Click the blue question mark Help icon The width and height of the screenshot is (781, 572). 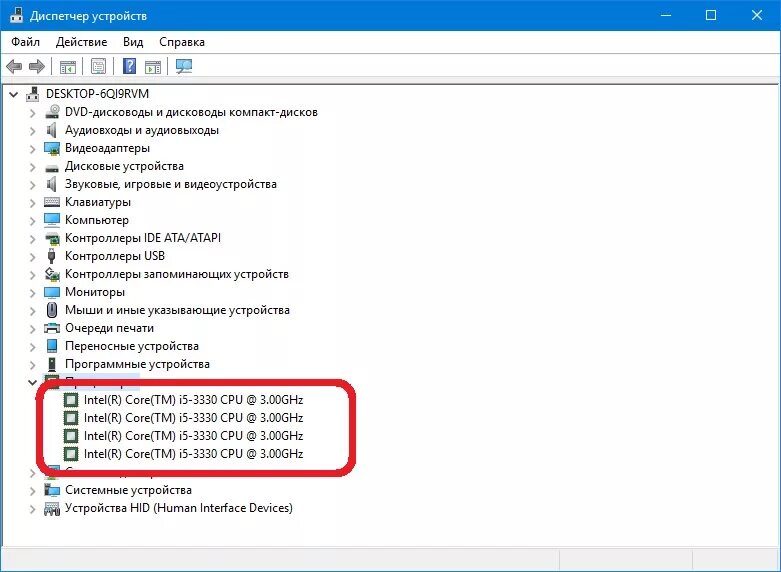click(130, 66)
